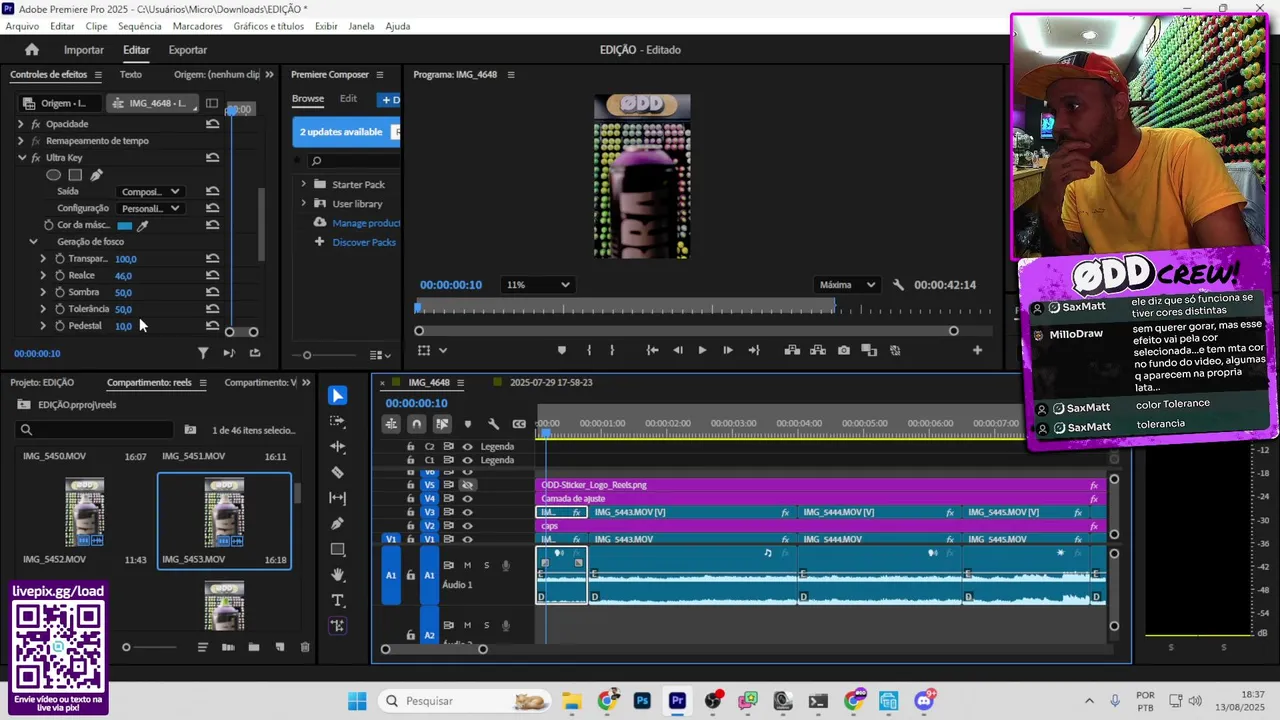Choose free draw bezier mask under Ultra Key

pyautogui.click(x=96, y=175)
